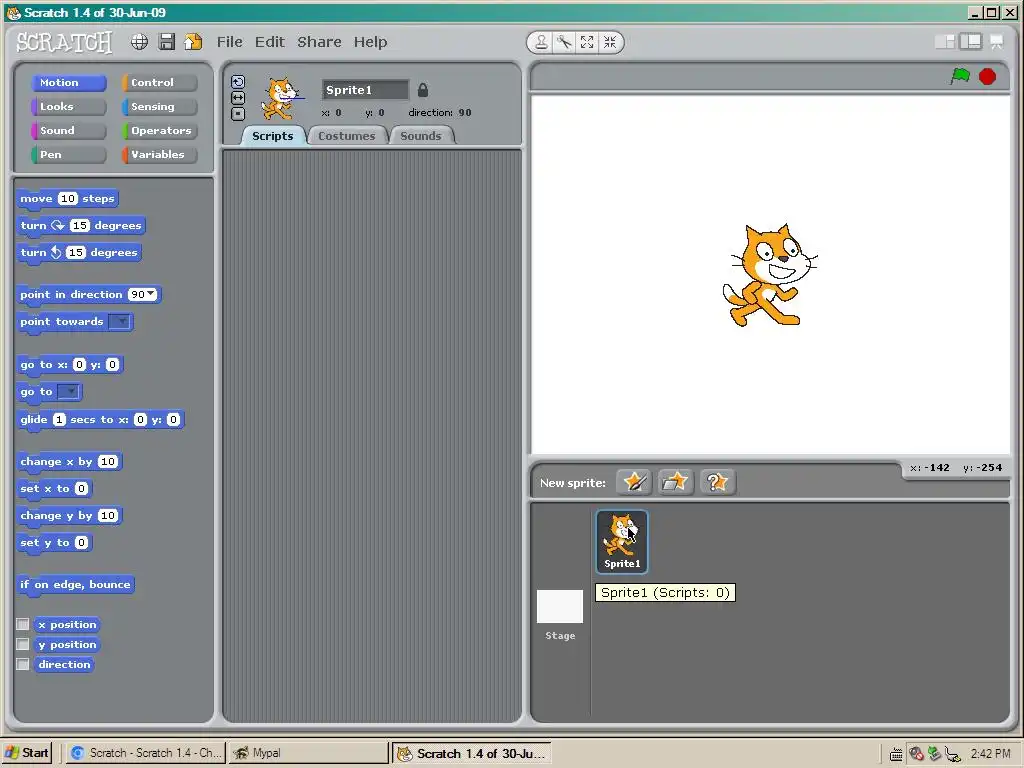Select the Sensing block category
Image resolution: width=1024 pixels, height=768 pixels.
[x=159, y=106]
